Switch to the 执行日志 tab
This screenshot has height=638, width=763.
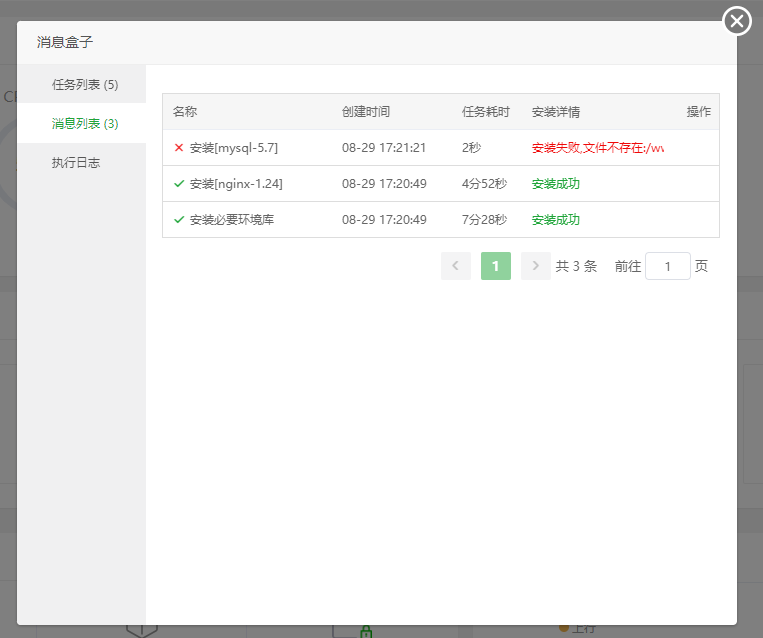click(76, 163)
